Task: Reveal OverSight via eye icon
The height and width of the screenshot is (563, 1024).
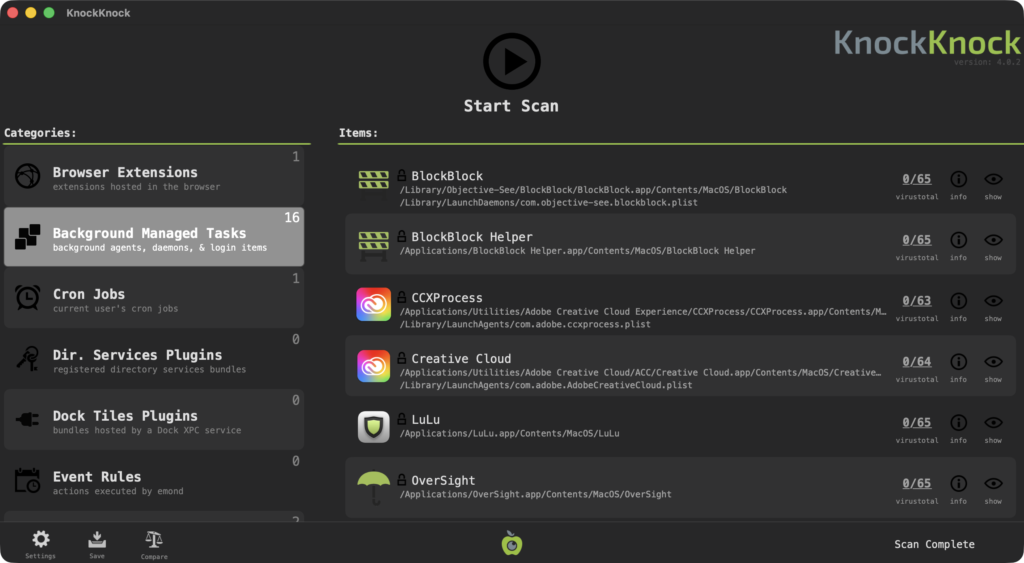Action: point(993,483)
